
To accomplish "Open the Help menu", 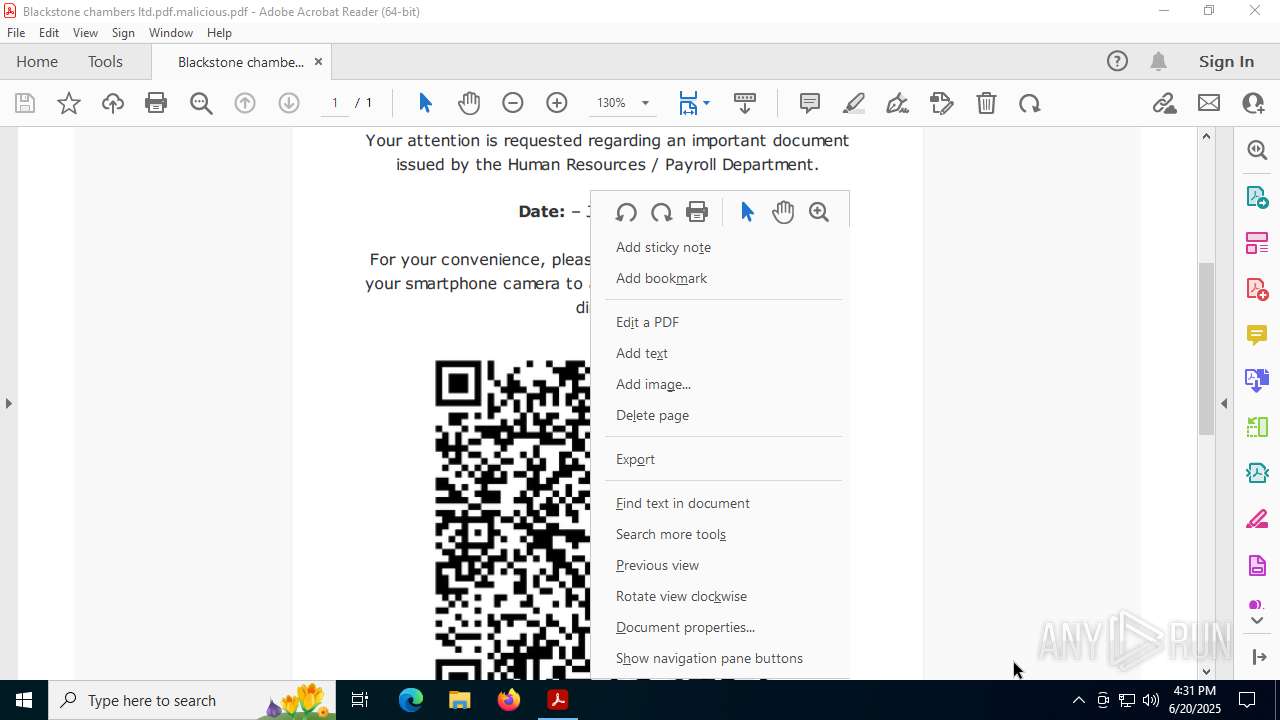I will tap(219, 32).
